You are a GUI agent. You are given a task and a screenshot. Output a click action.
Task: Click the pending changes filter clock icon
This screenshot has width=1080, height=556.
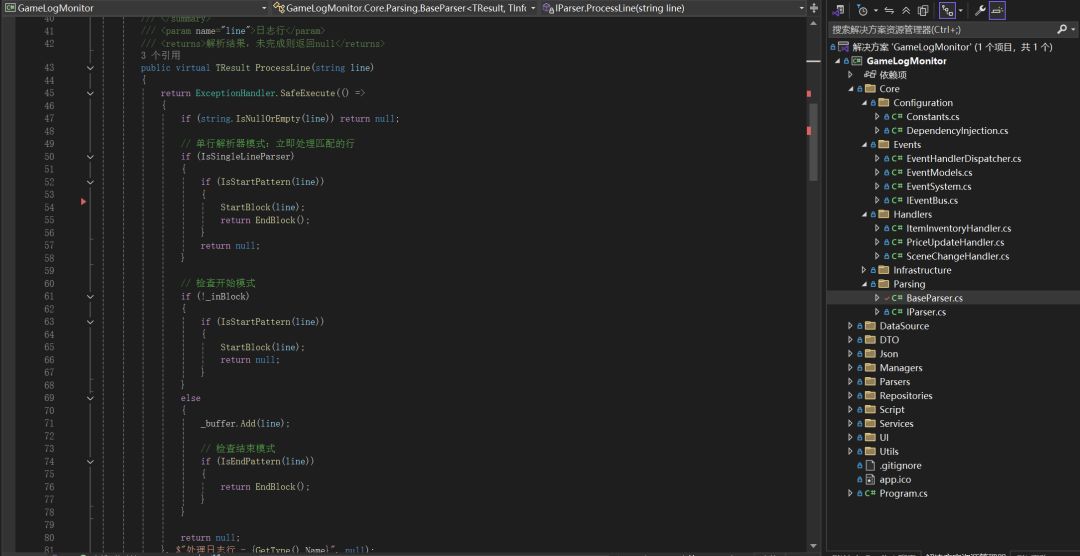pos(863,10)
